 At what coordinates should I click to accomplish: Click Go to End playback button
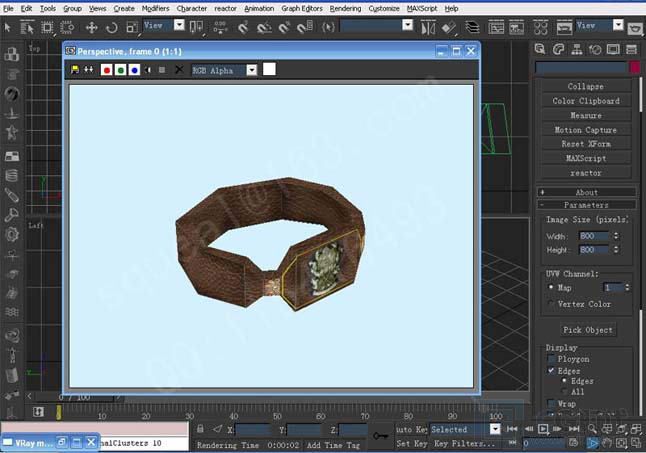click(x=574, y=429)
